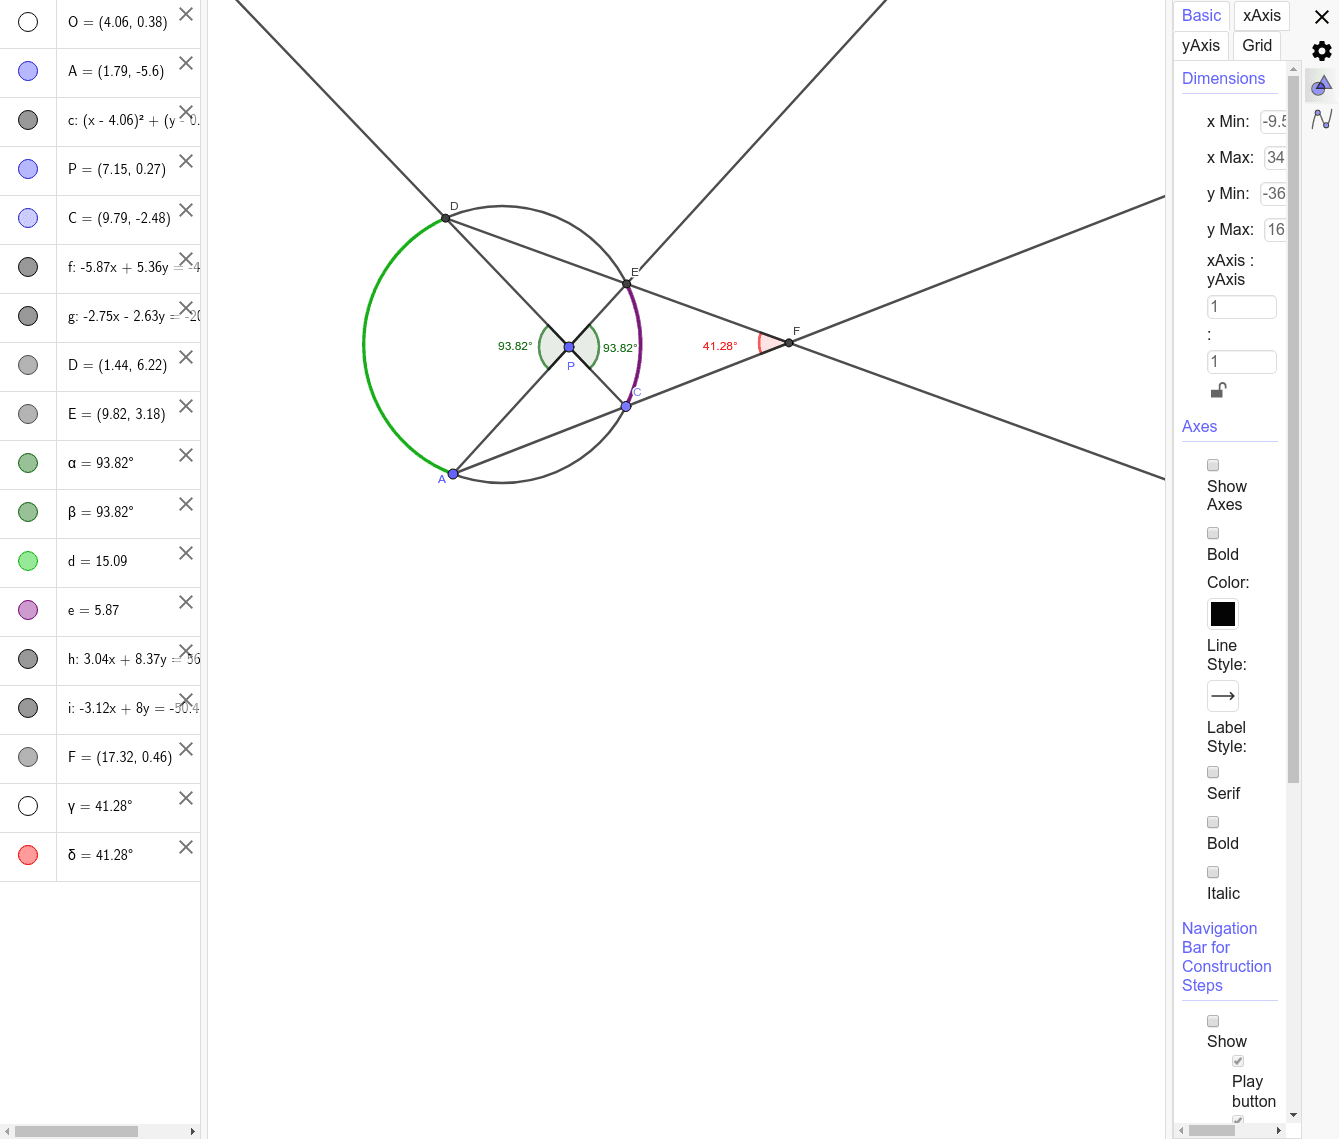1341x1141 pixels.
Task: Open Navigation Bar for Construction Steps
Action: coord(1227,957)
